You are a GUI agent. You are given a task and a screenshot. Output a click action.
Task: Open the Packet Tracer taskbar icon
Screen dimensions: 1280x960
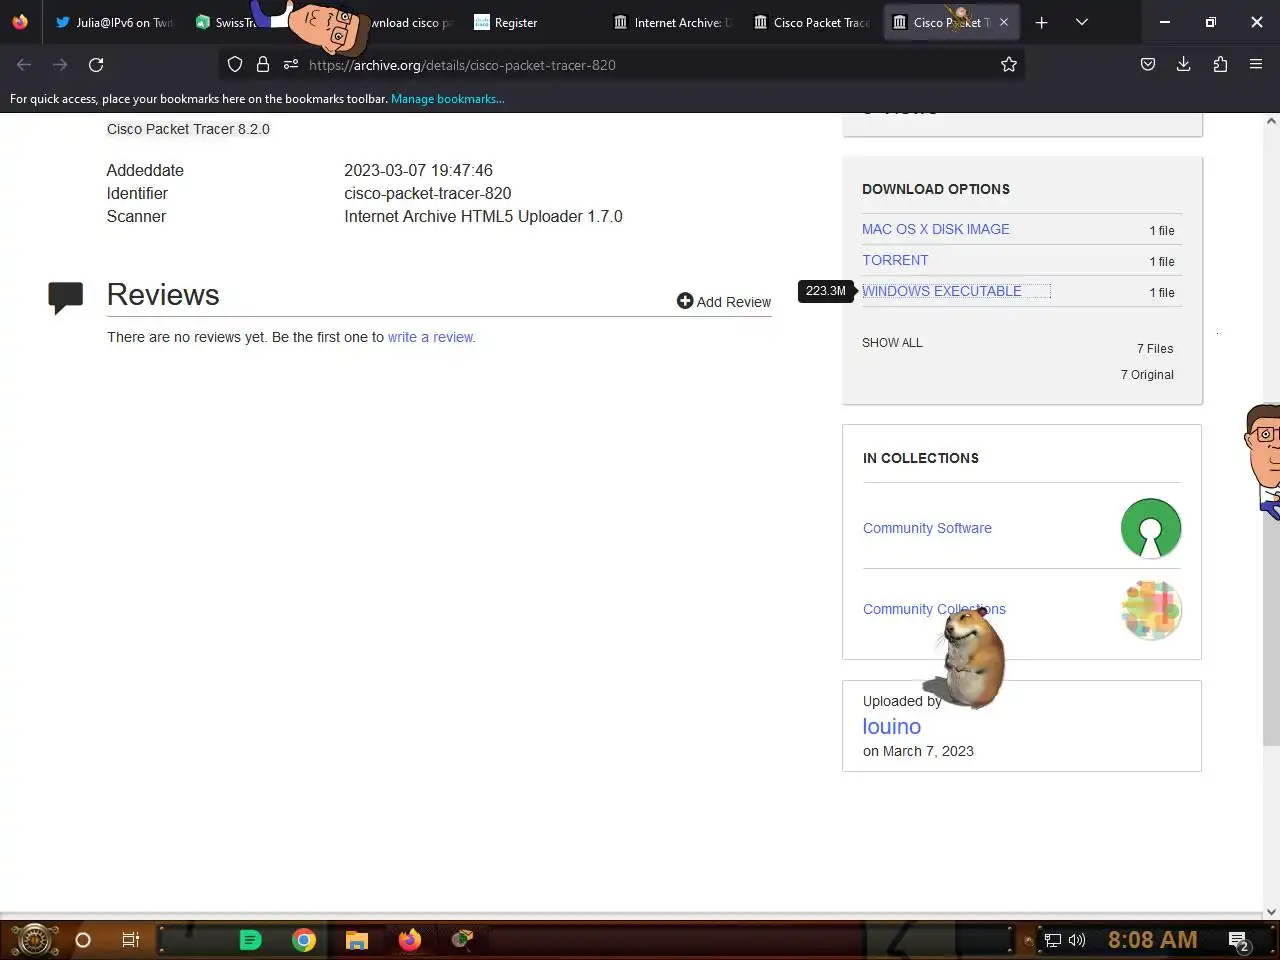[461, 939]
